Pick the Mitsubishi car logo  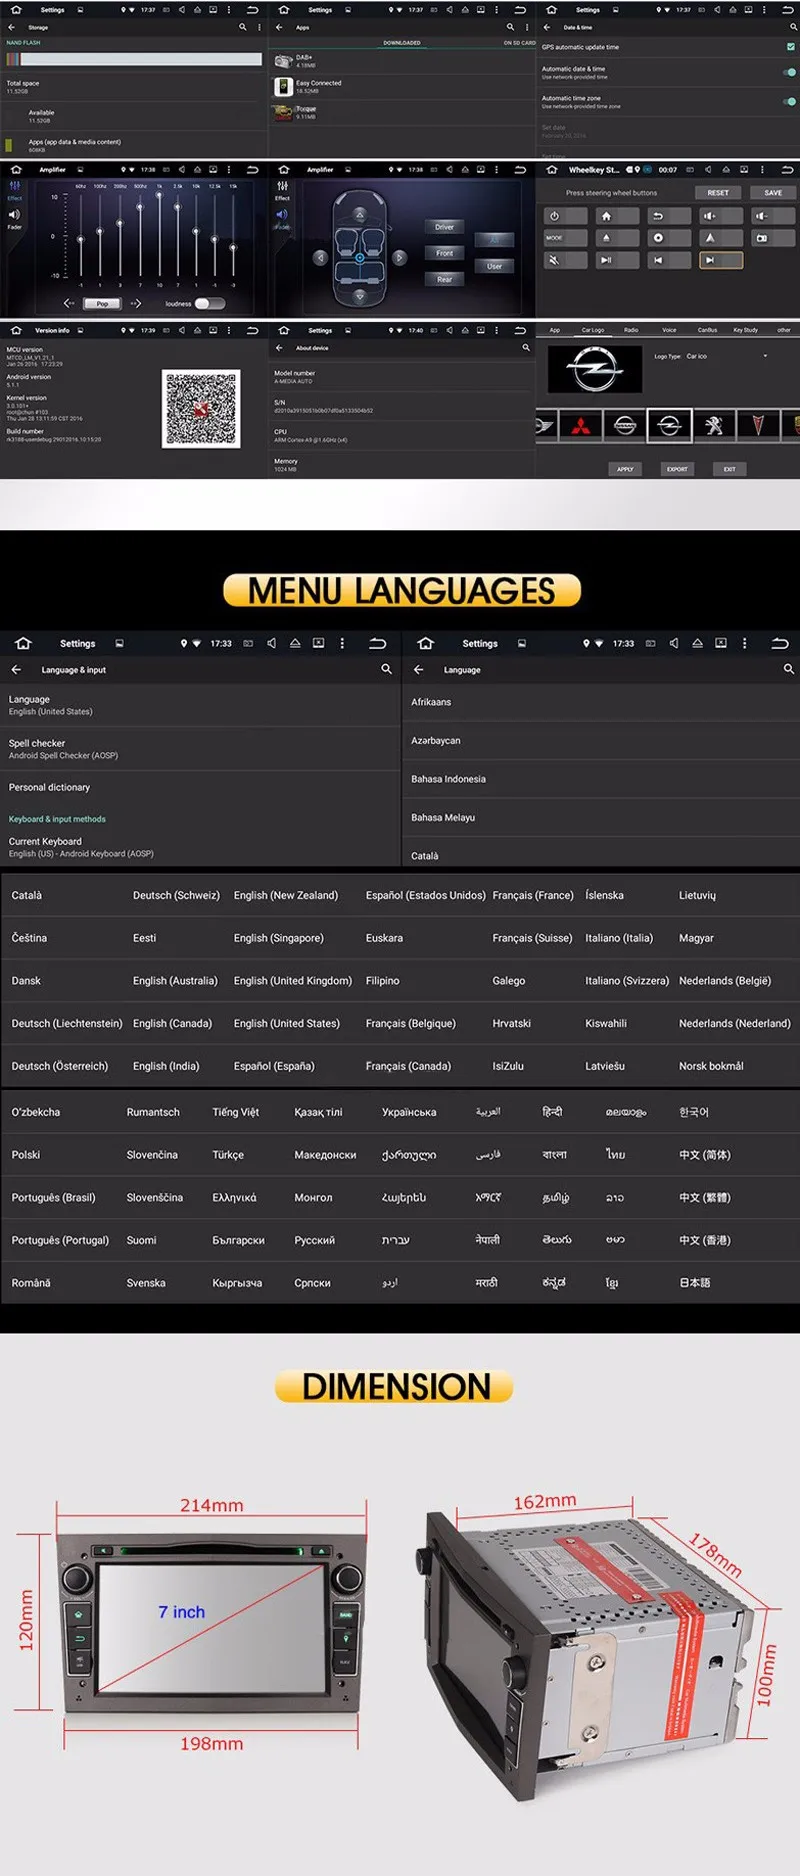click(x=580, y=427)
